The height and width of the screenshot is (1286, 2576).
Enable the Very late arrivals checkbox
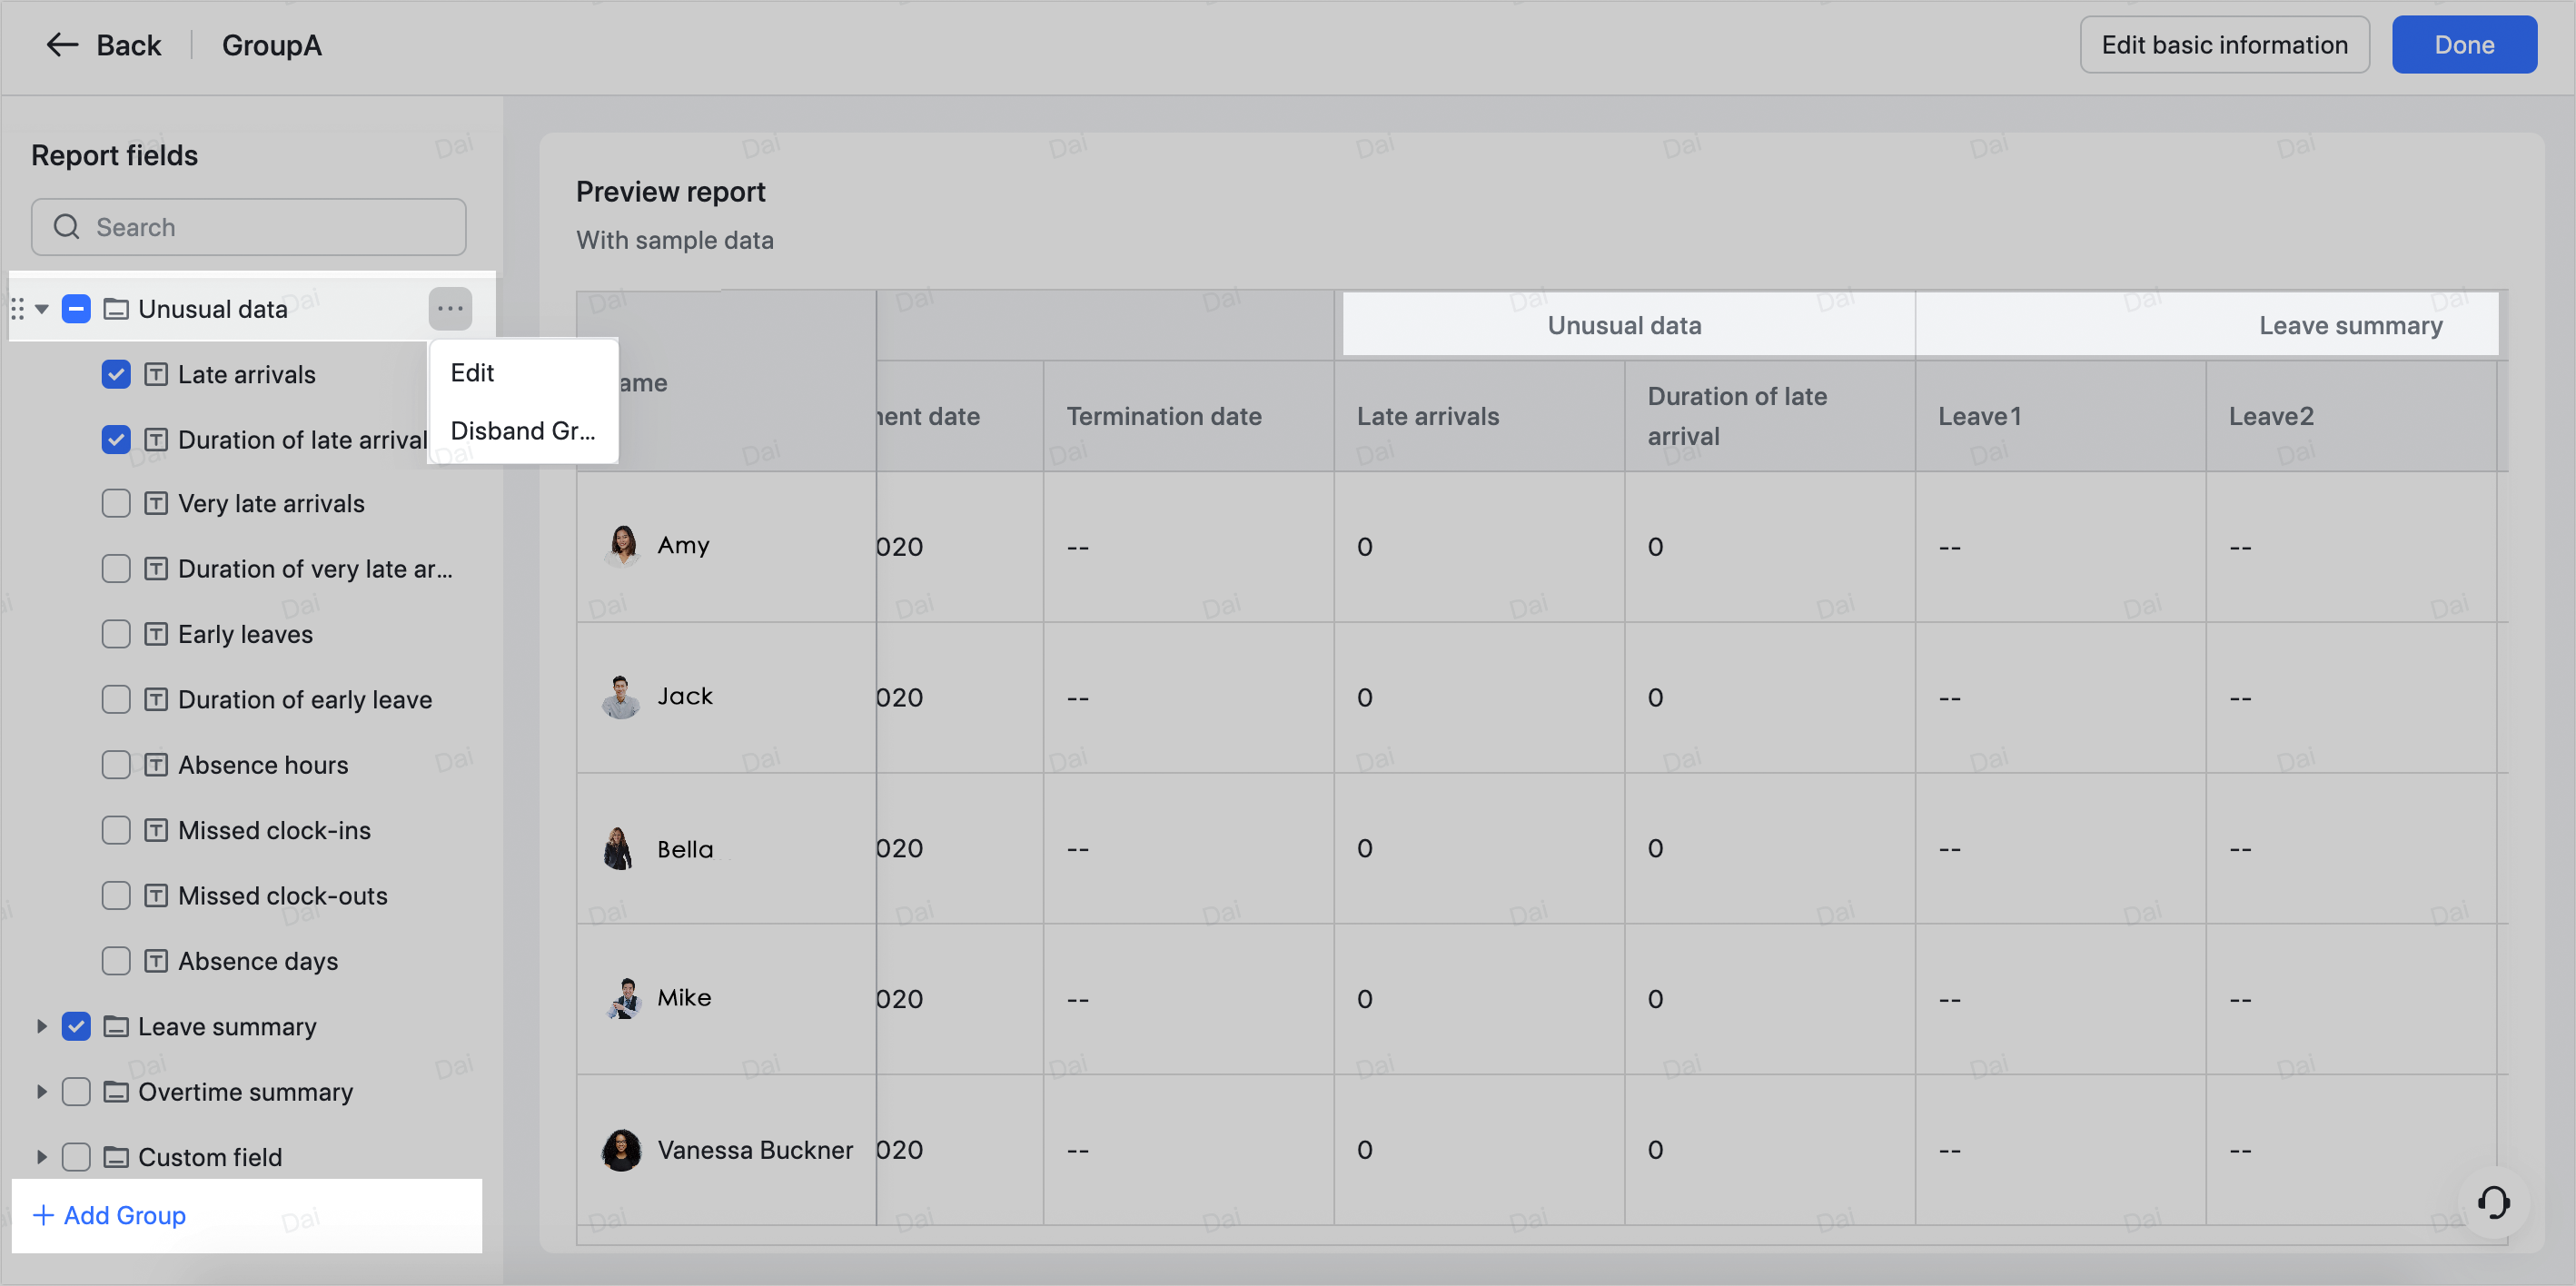click(x=115, y=503)
